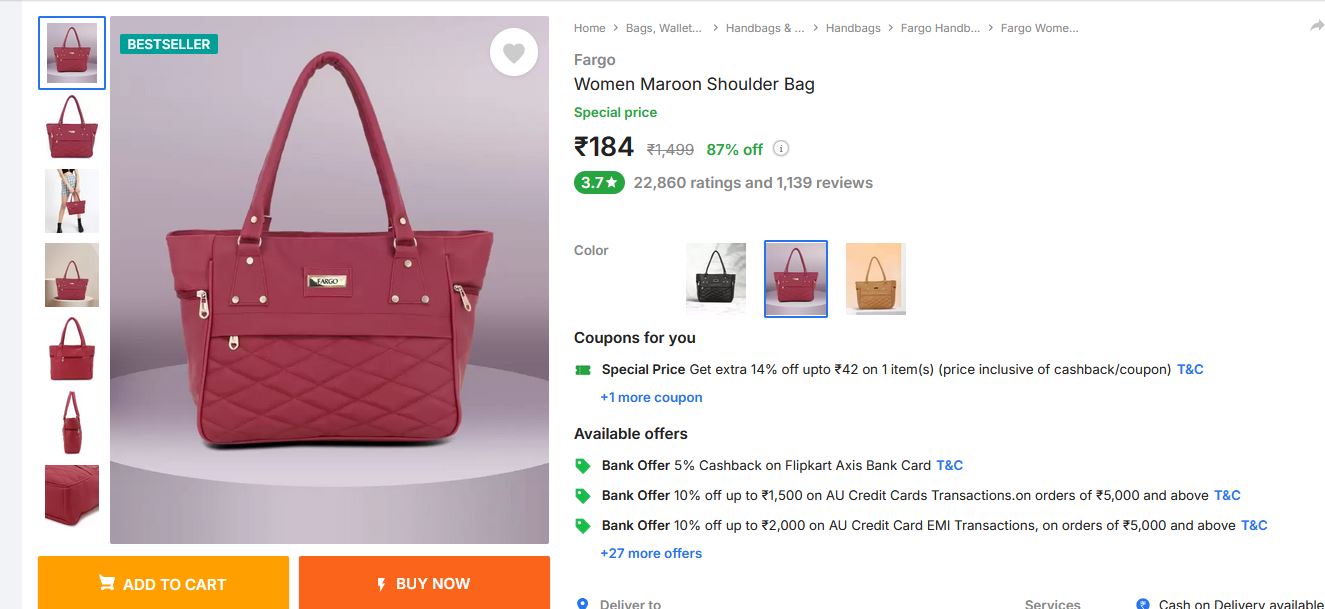The height and width of the screenshot is (609, 1325).
Task: Choose the tan color variant
Action: 876,279
